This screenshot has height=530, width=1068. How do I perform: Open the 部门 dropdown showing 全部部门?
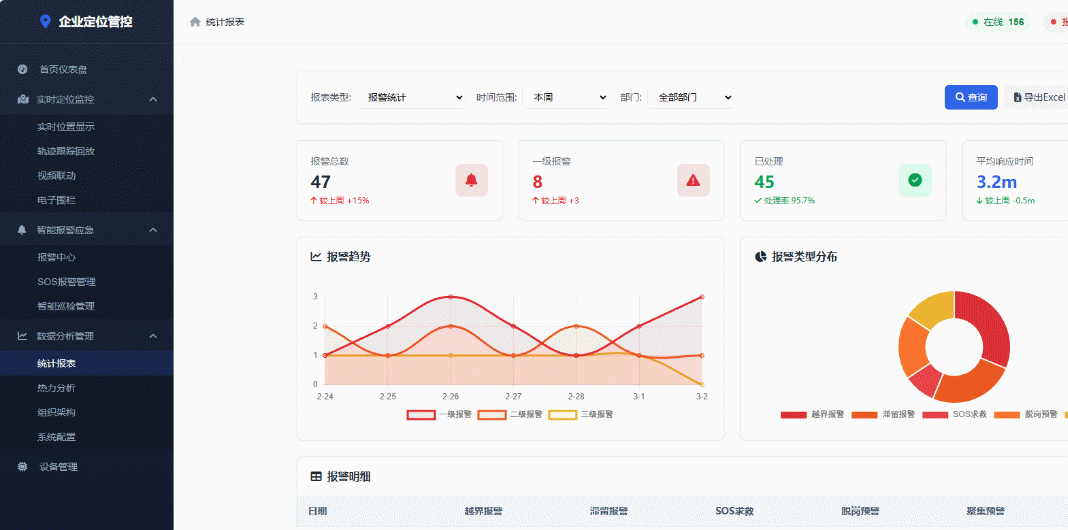point(690,97)
